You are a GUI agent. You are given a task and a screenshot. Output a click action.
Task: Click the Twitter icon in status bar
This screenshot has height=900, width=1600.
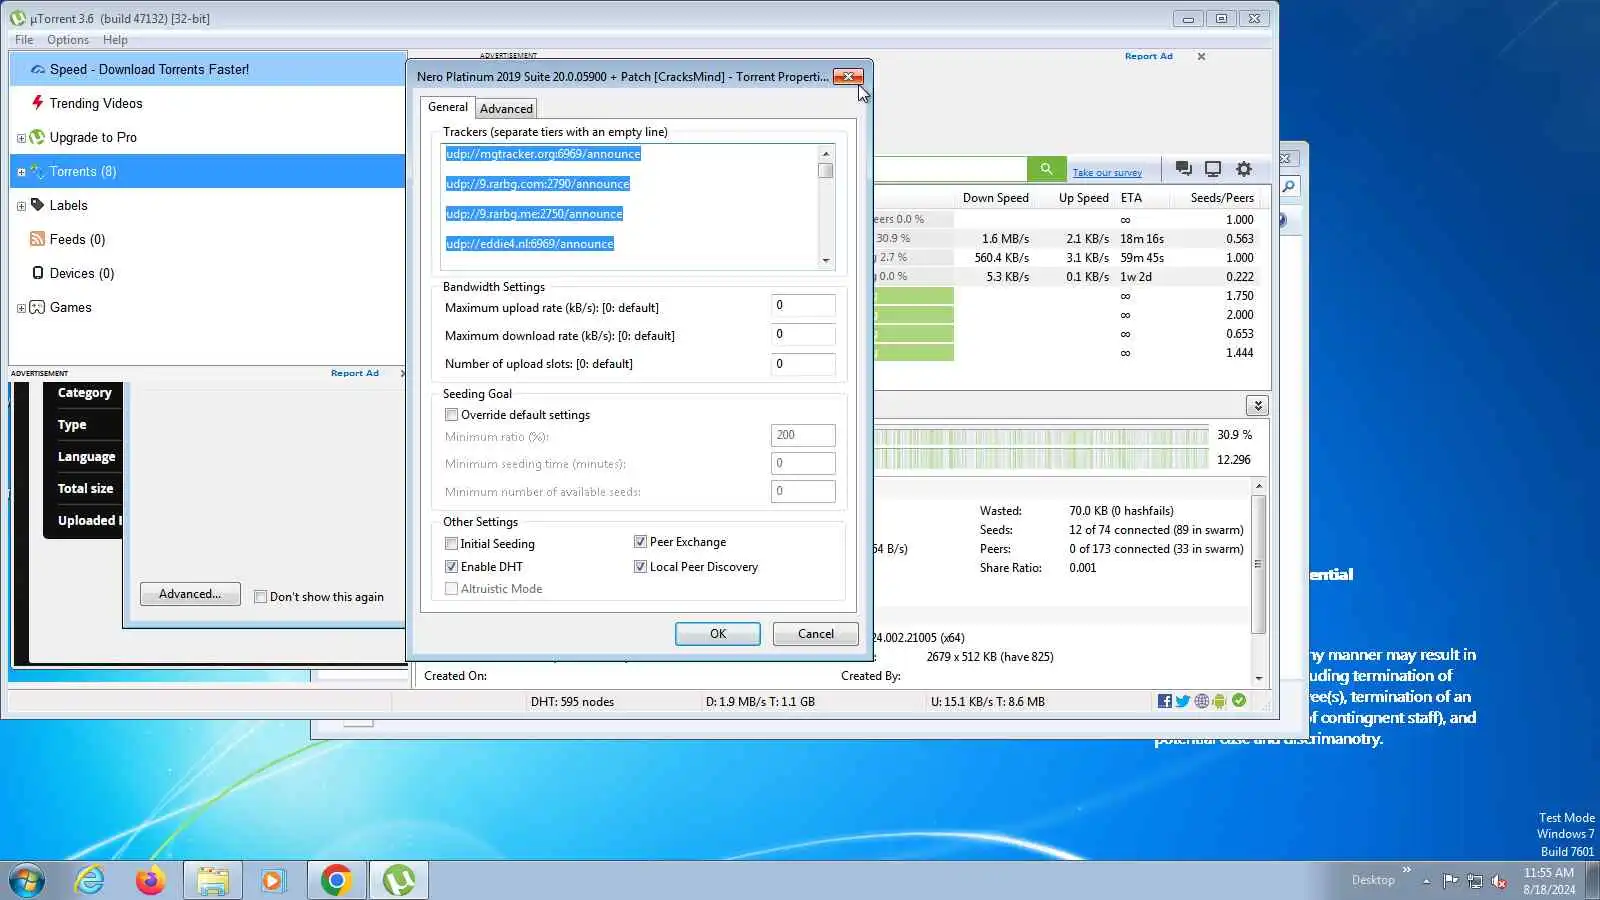[x=1183, y=701]
